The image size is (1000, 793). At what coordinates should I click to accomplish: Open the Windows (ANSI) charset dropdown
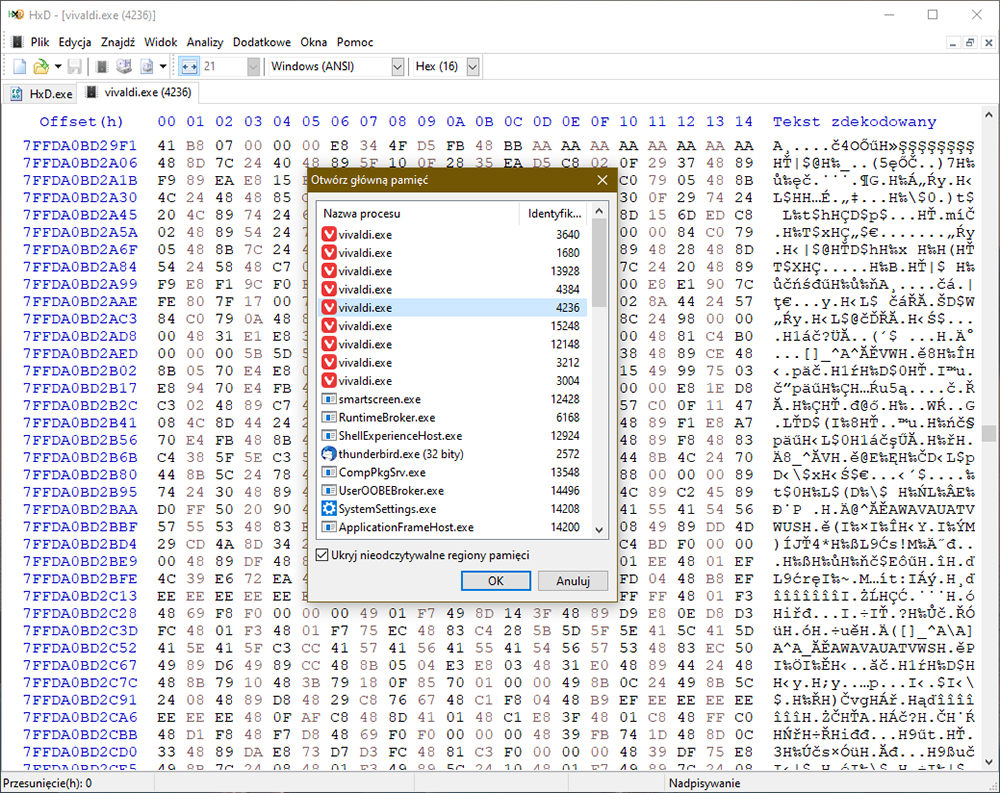[397, 66]
